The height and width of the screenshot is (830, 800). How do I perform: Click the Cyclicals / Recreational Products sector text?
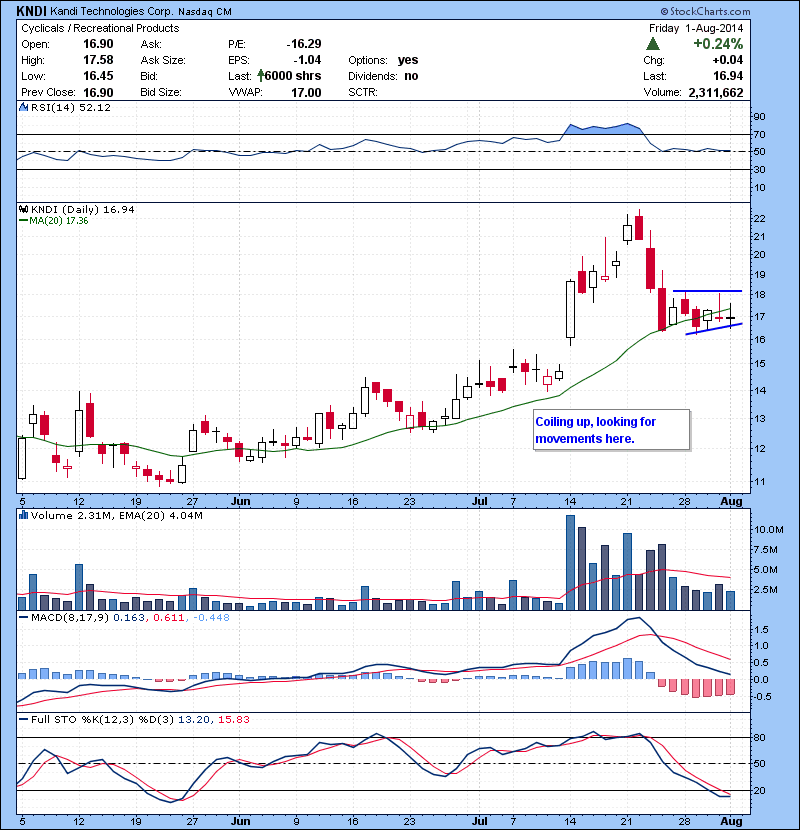tap(100, 28)
